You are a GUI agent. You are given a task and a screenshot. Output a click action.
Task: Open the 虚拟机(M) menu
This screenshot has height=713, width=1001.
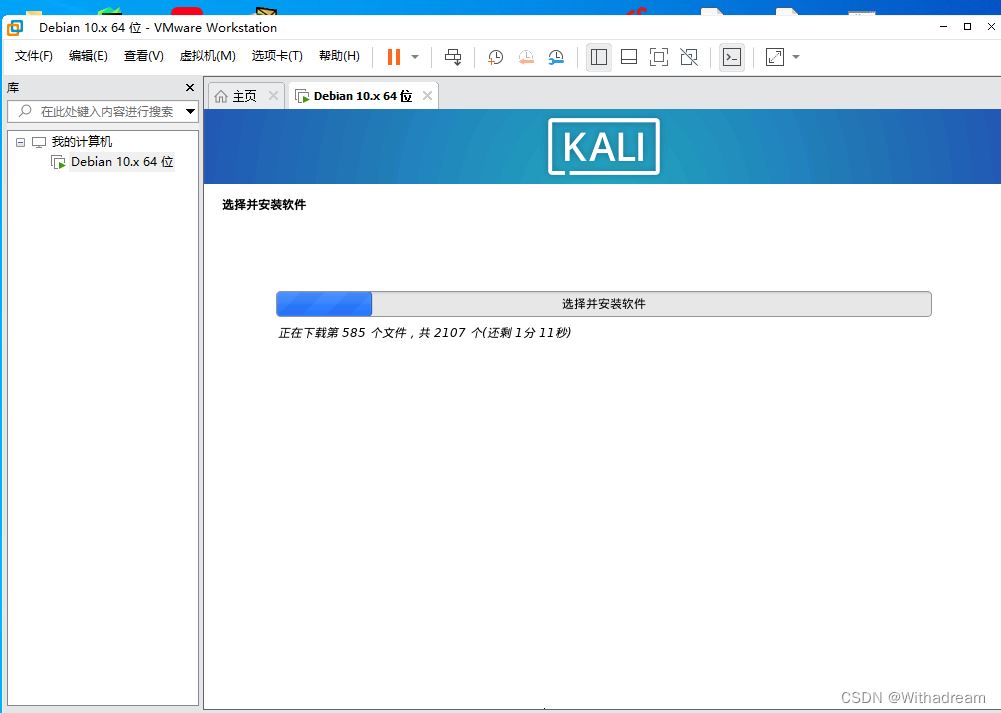[x=207, y=56]
